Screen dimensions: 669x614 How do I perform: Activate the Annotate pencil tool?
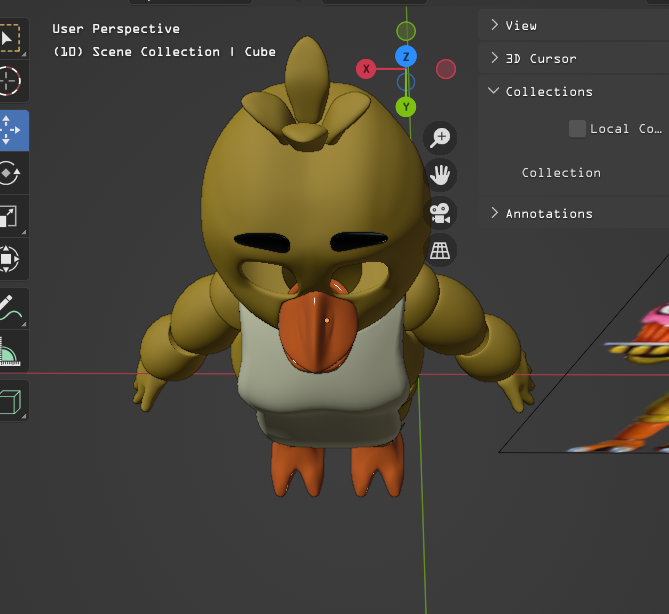10,308
